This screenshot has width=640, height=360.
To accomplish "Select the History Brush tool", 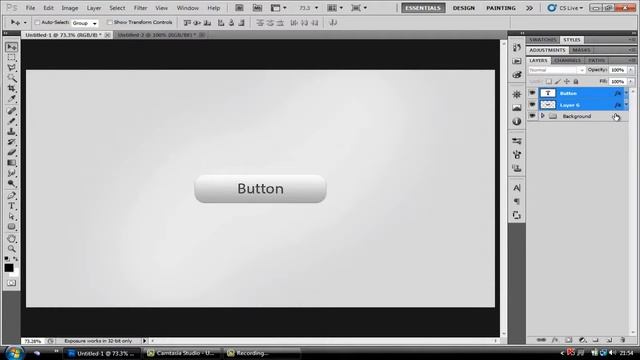I will pyautogui.click(x=11, y=142).
